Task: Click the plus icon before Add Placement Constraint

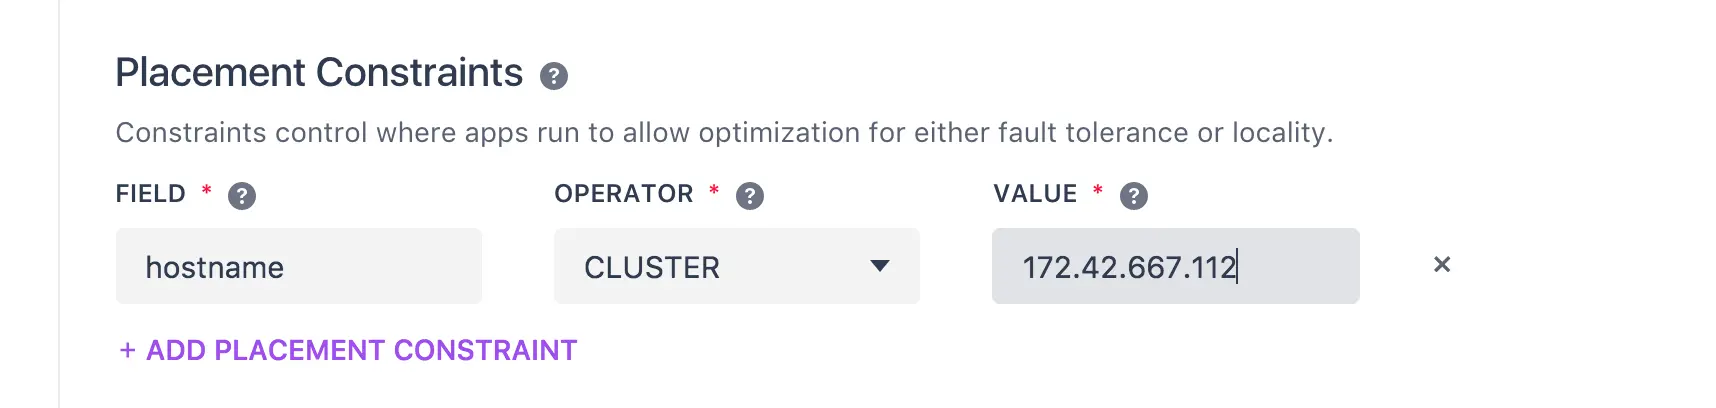Action: pos(127,350)
